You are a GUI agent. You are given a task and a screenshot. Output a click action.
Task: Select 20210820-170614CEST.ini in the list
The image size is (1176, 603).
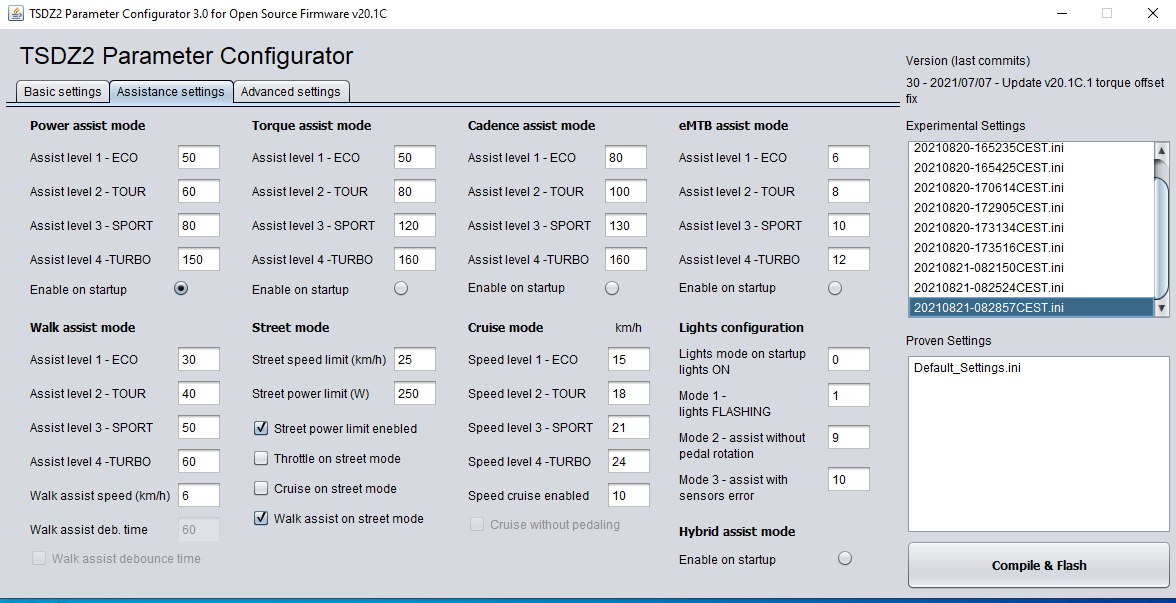tap(1030, 188)
